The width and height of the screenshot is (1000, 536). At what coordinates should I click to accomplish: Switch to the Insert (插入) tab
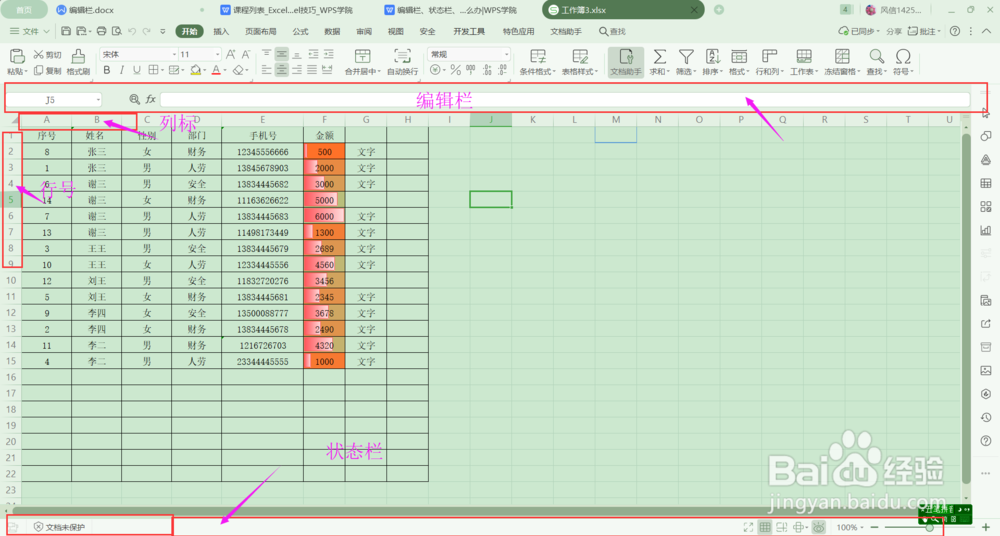tap(221, 31)
